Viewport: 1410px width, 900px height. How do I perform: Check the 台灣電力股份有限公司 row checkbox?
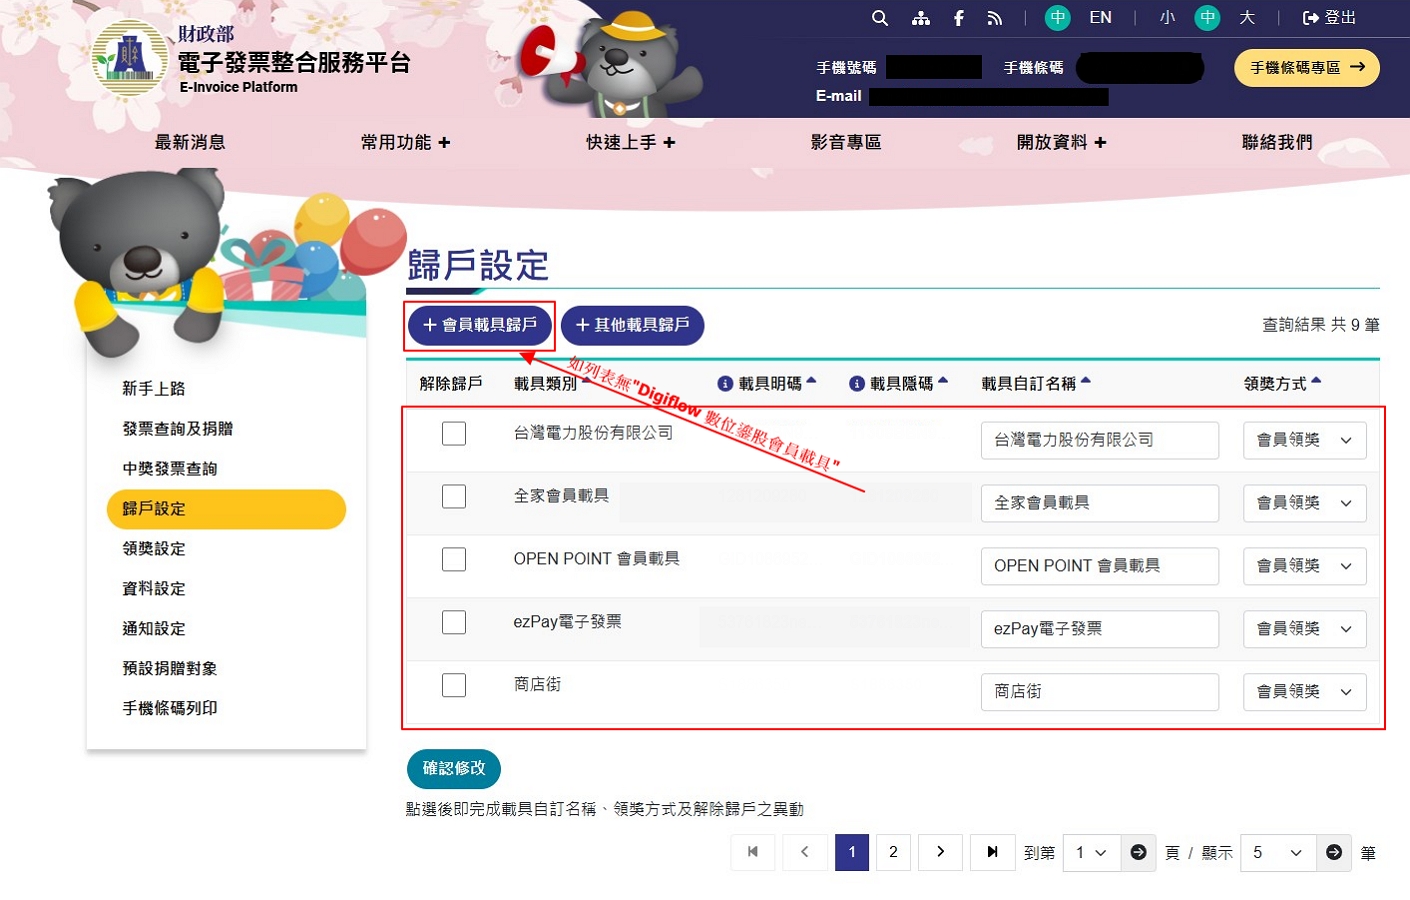pos(454,433)
